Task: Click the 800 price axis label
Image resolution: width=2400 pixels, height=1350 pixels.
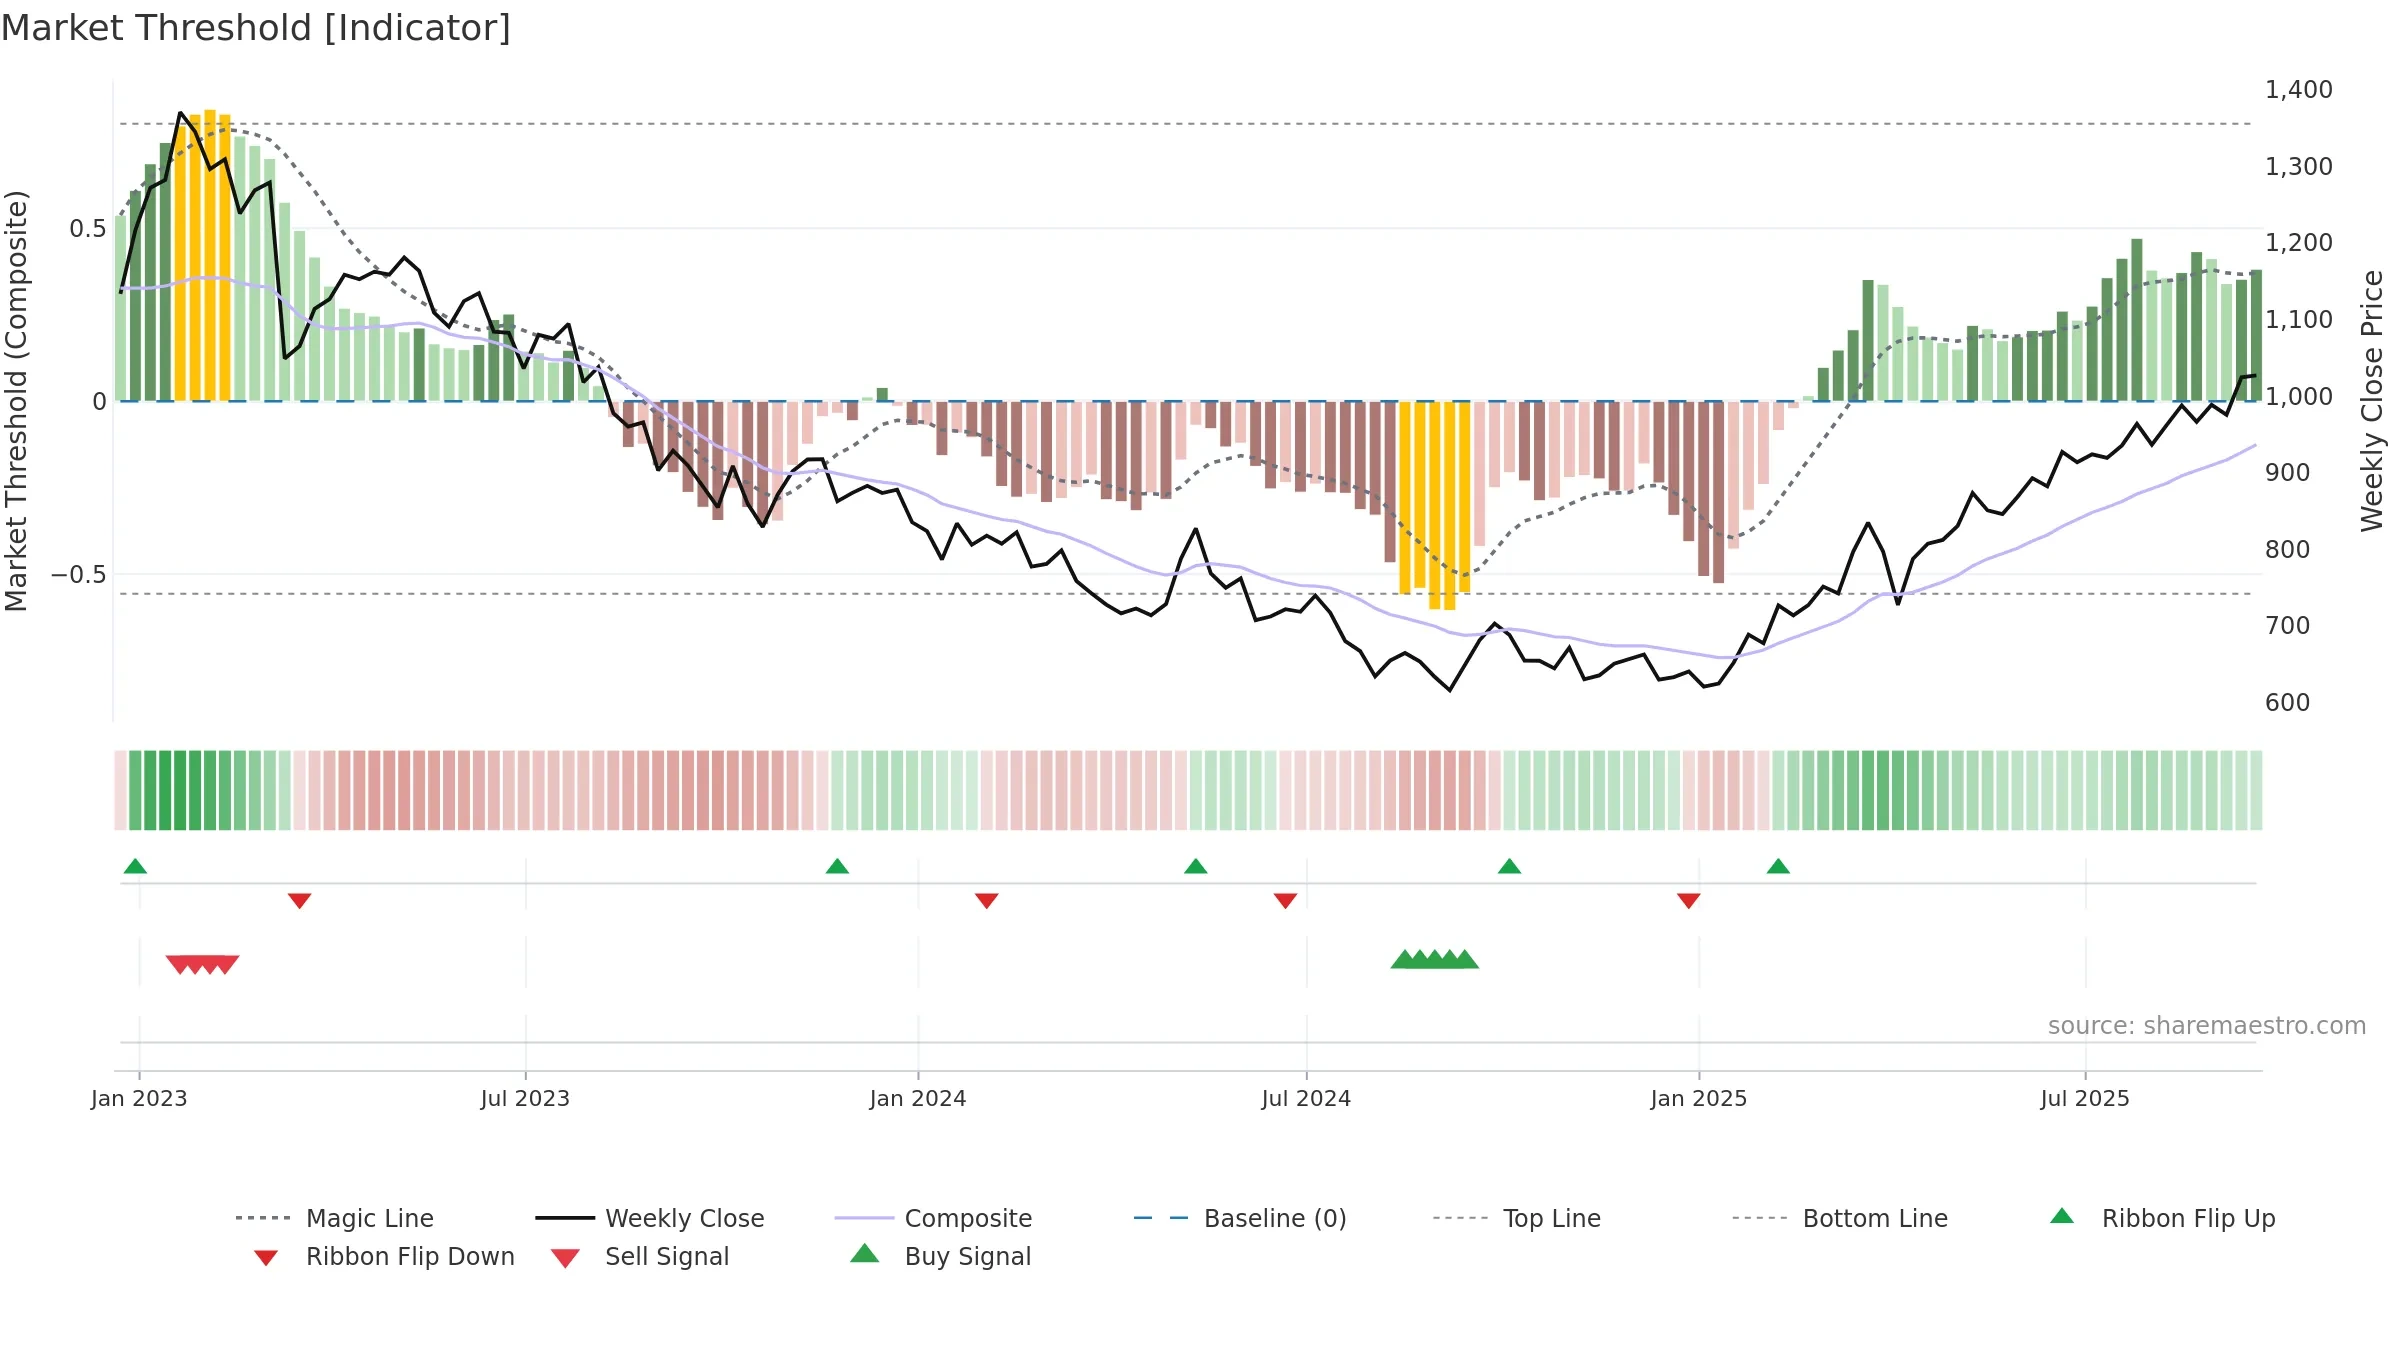Action: pos(2287,549)
